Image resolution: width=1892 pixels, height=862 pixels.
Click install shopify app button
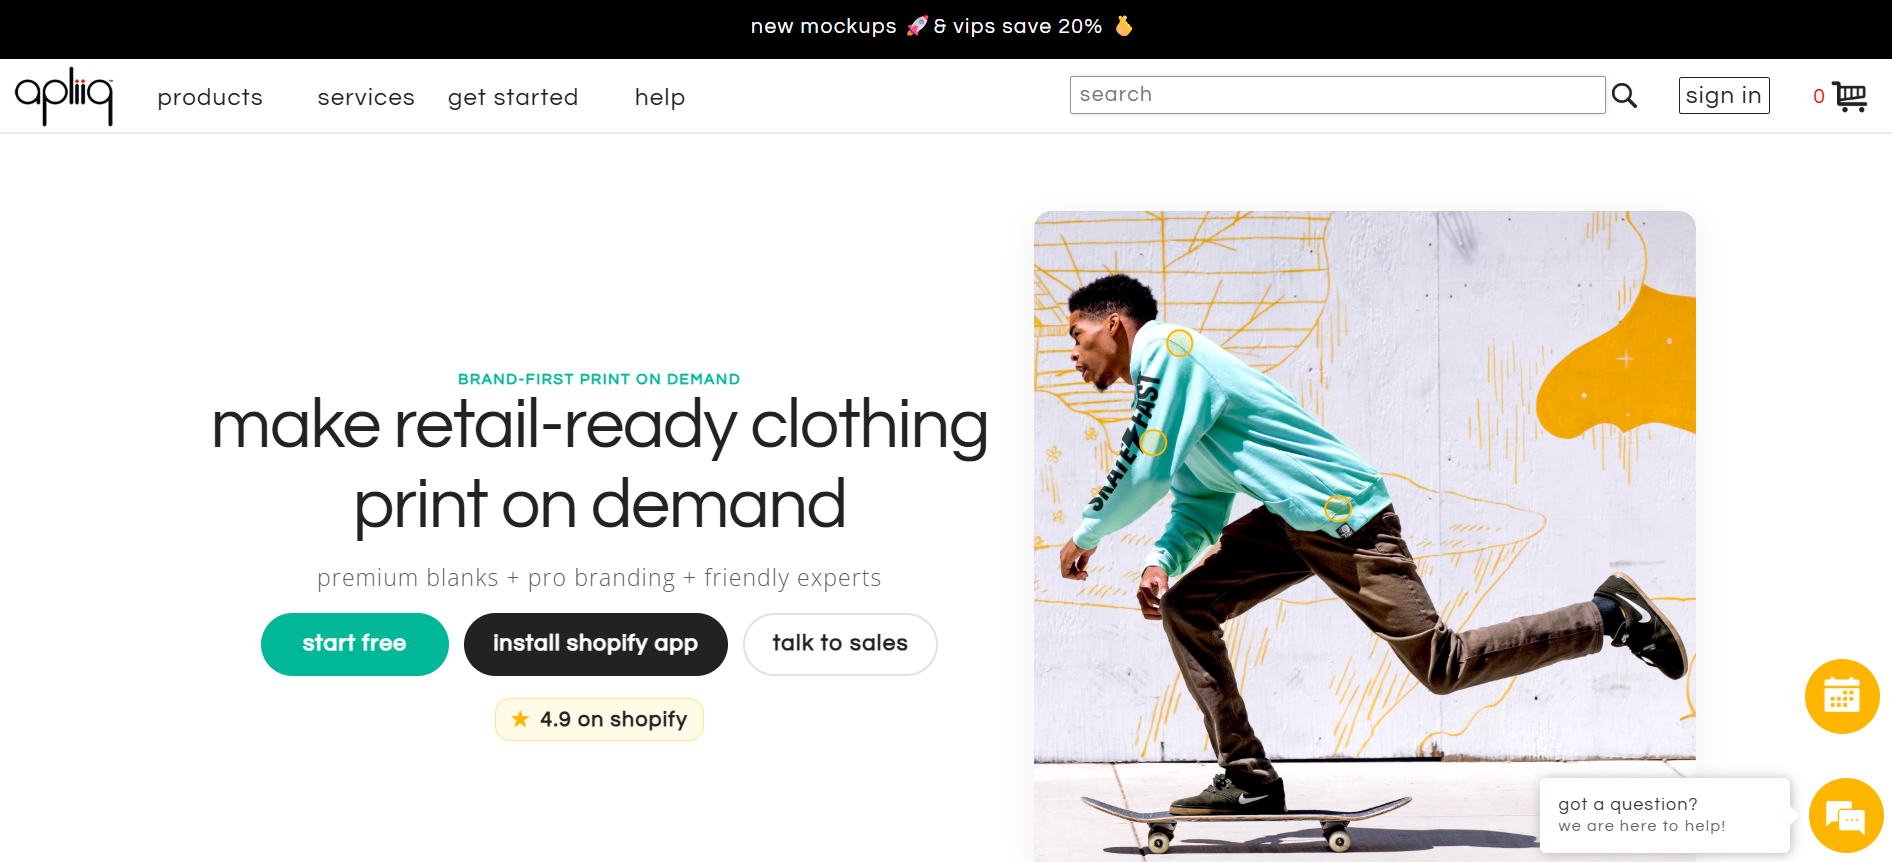tap(595, 644)
